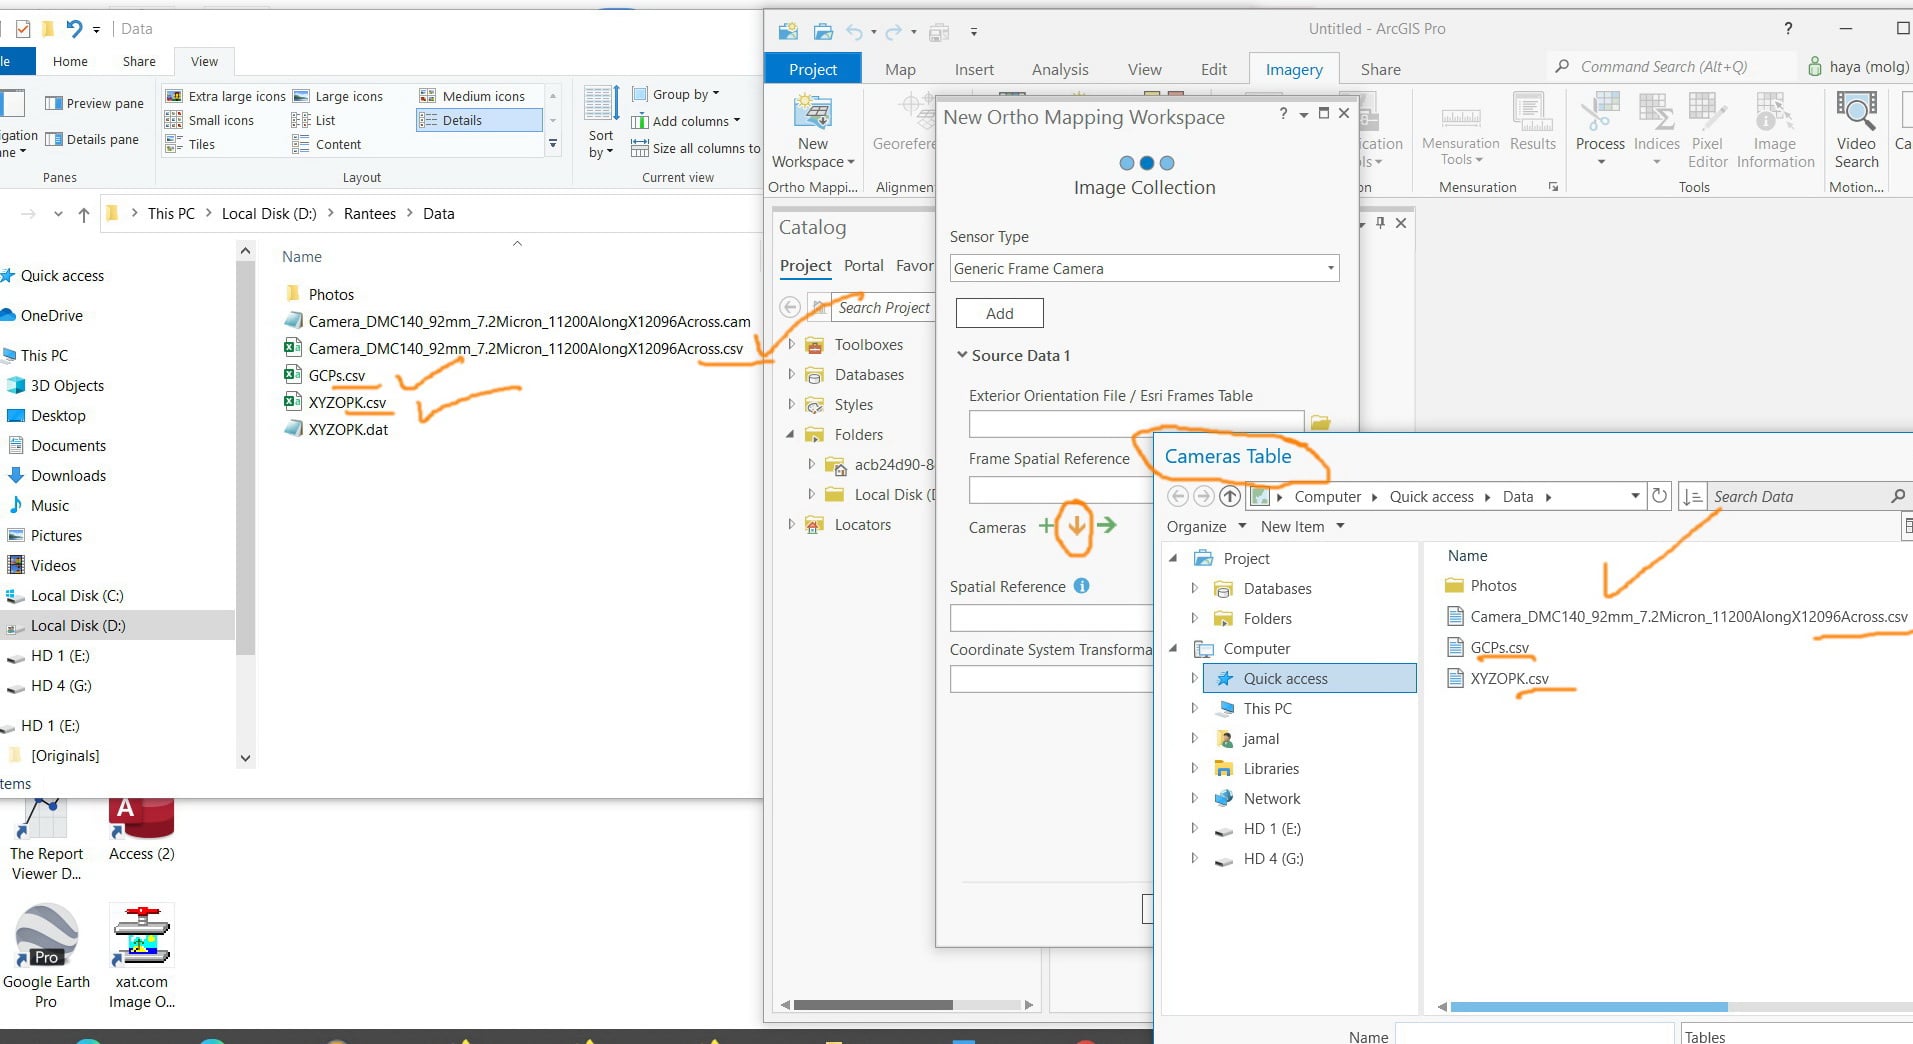
Task: Click the horizontal scrollbar in Cameras Table list
Action: (x=1589, y=1006)
